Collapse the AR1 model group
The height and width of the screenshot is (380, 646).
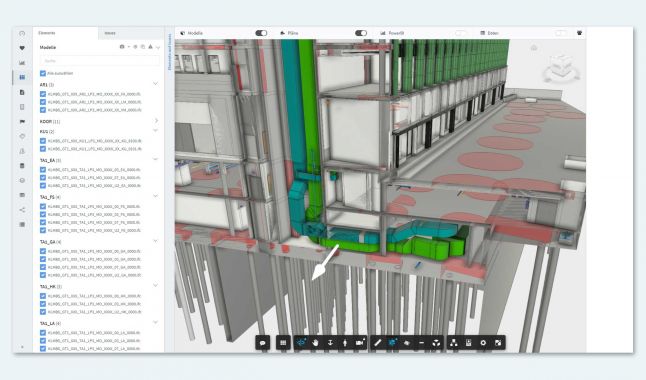(x=156, y=84)
